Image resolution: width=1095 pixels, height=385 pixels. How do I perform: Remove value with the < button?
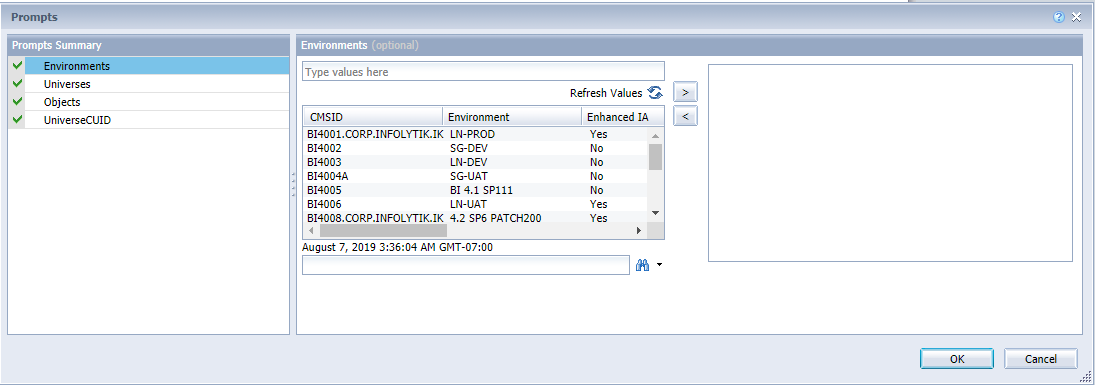pos(685,116)
